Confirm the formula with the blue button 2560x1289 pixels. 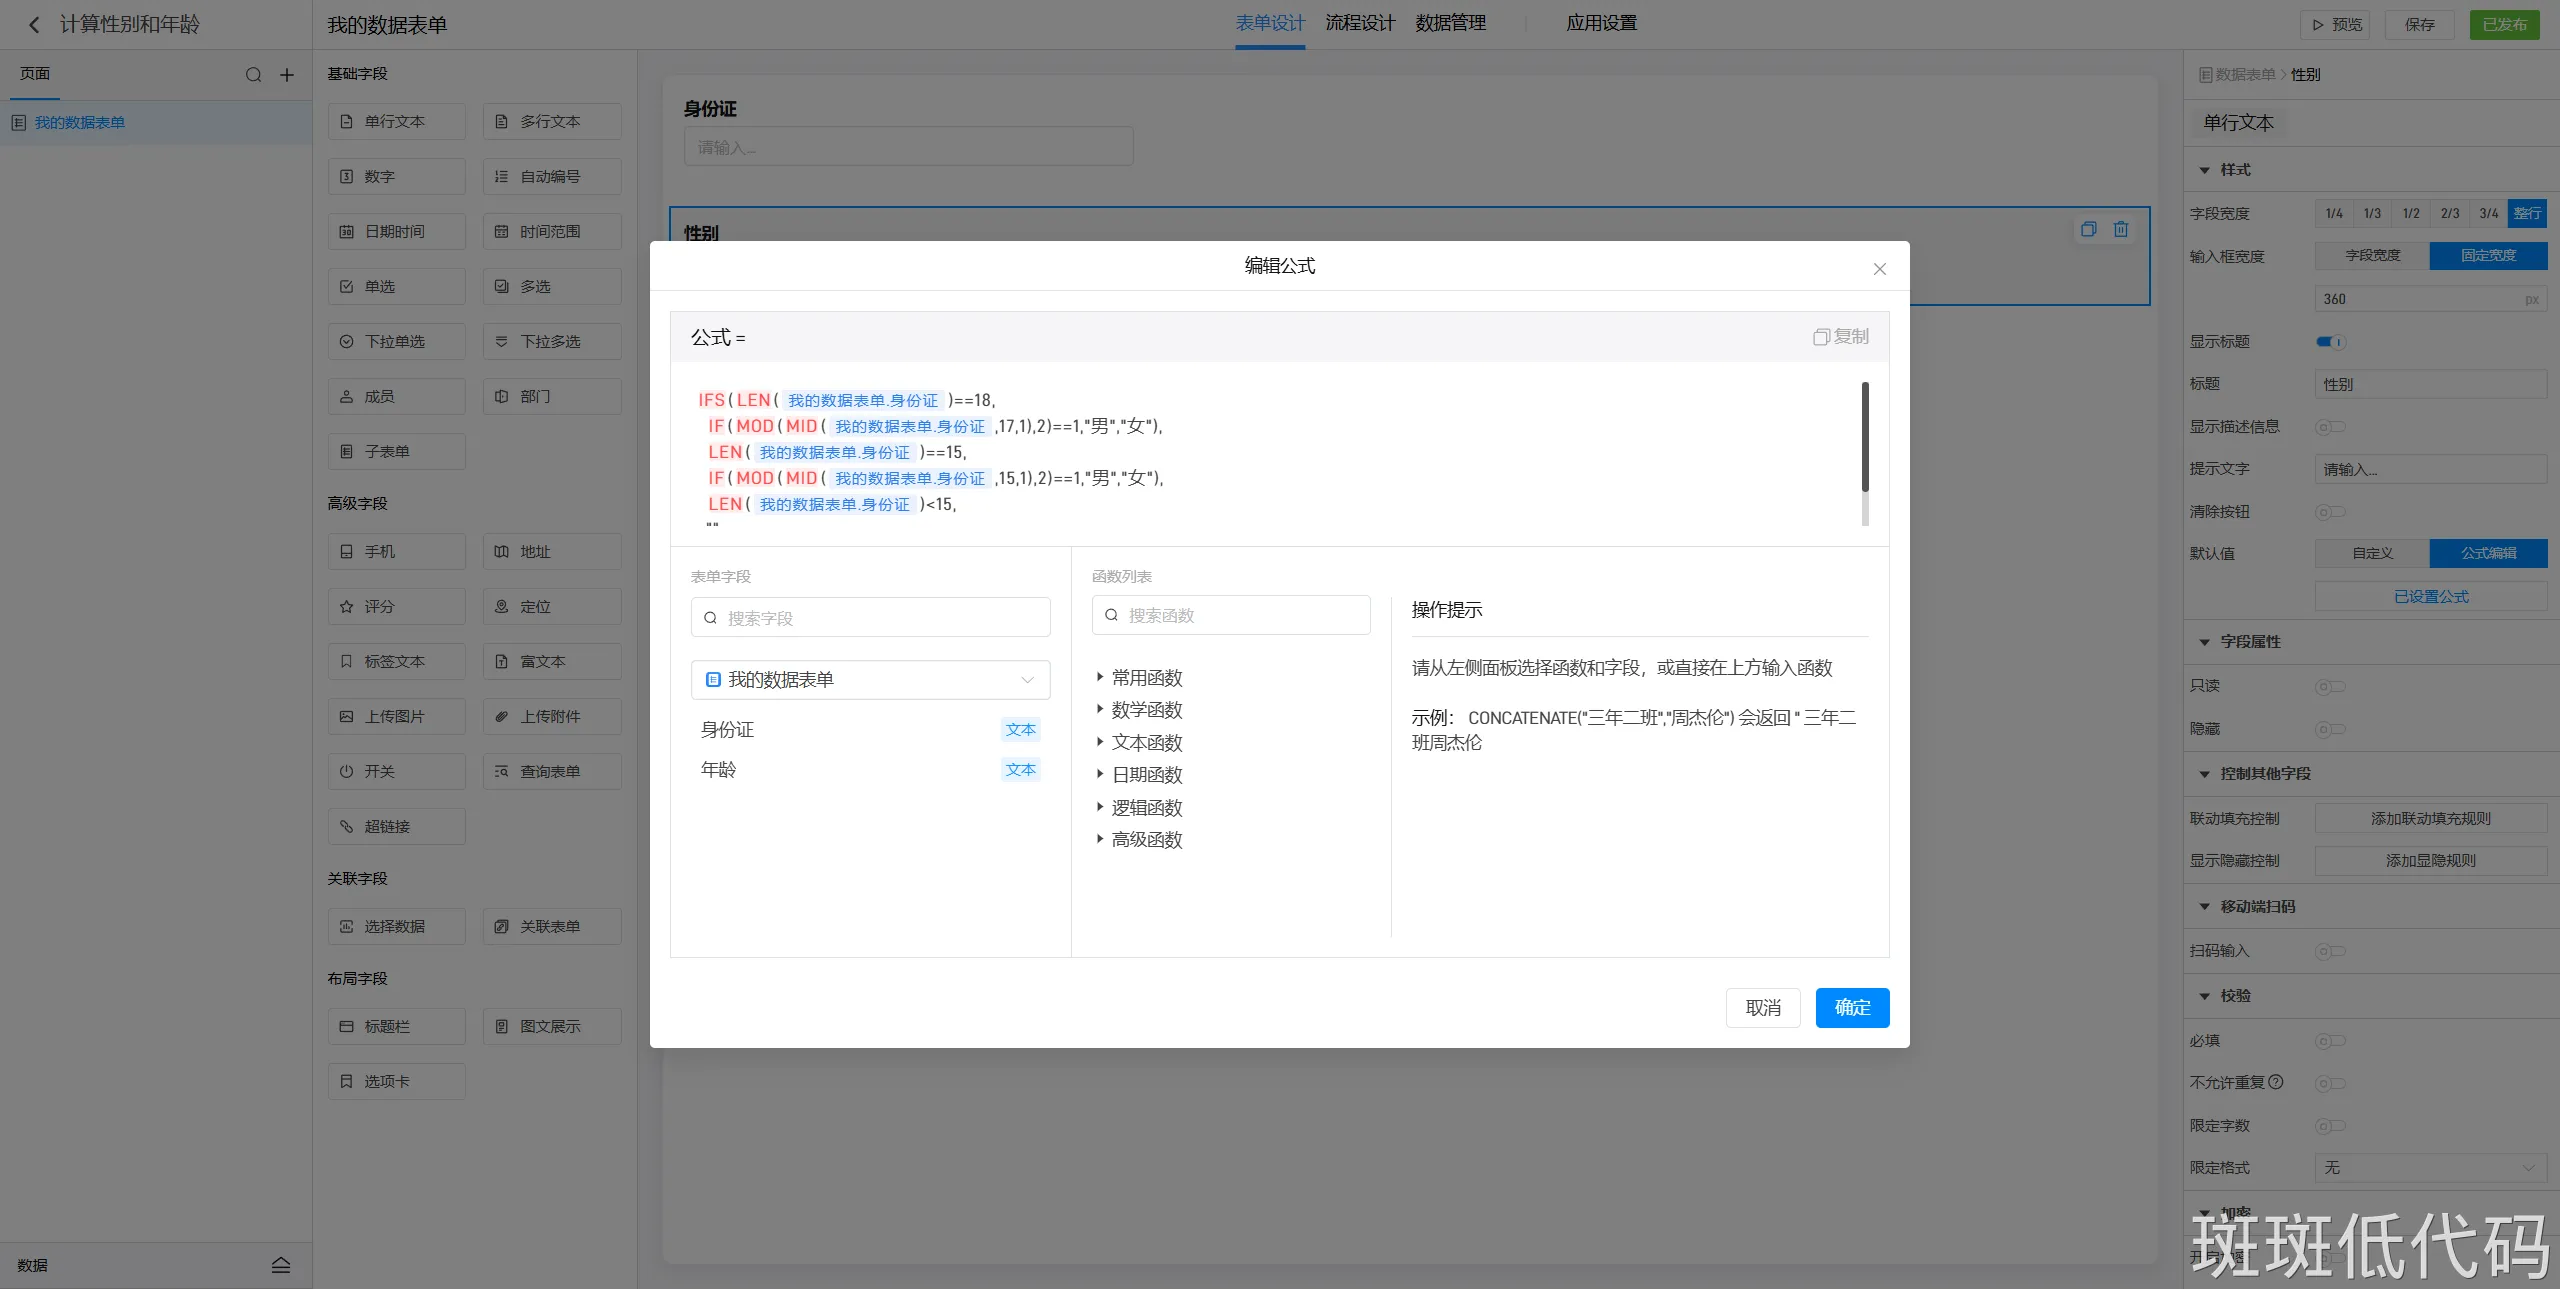(1852, 1007)
